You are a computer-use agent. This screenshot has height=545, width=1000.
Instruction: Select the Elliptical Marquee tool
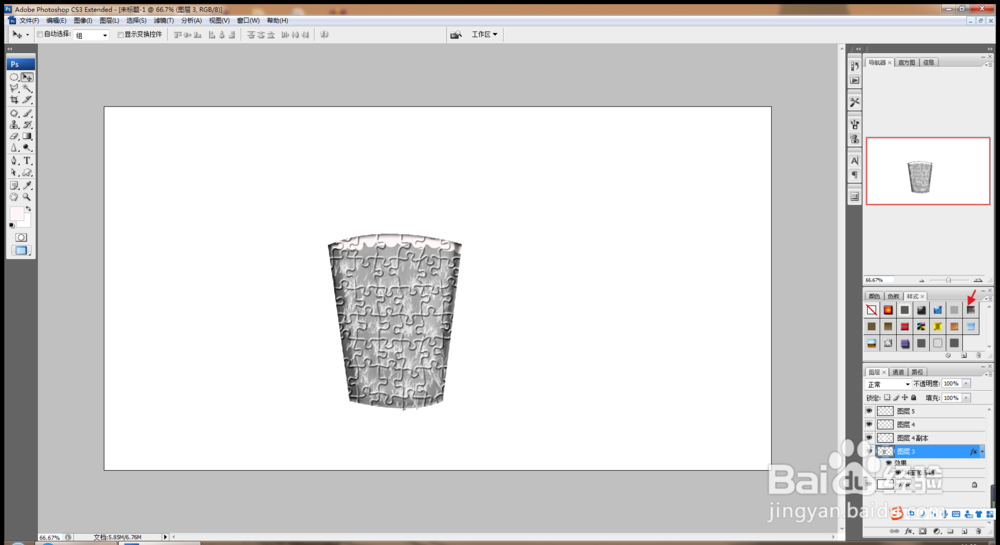pyautogui.click(x=14, y=77)
